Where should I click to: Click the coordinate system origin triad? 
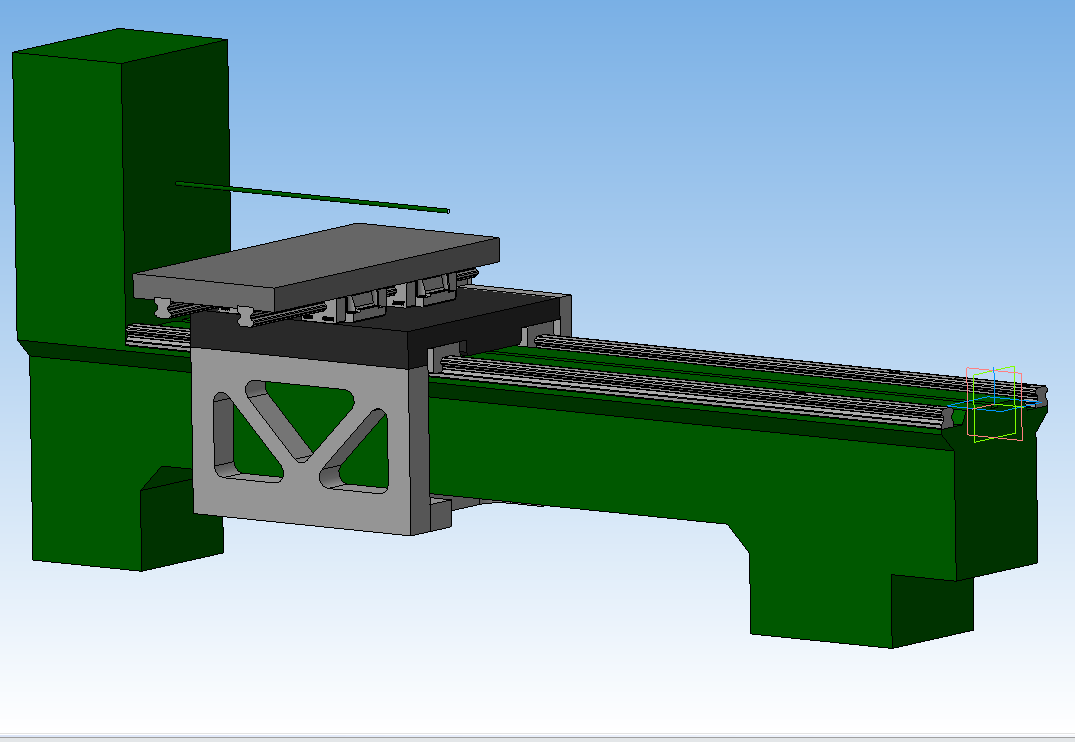pos(994,404)
